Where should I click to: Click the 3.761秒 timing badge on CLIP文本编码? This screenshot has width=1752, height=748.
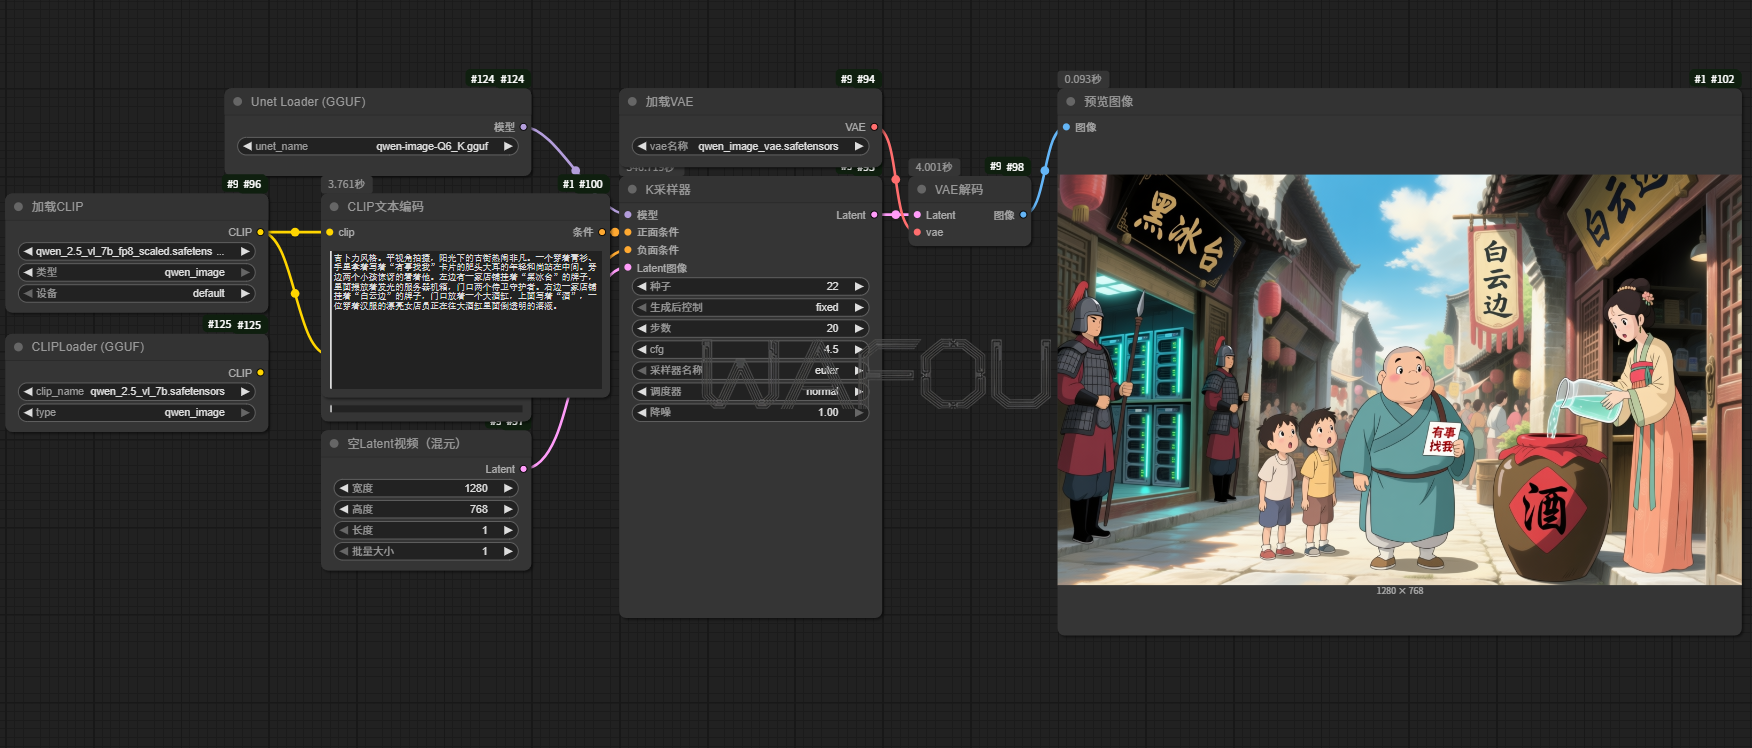346,184
